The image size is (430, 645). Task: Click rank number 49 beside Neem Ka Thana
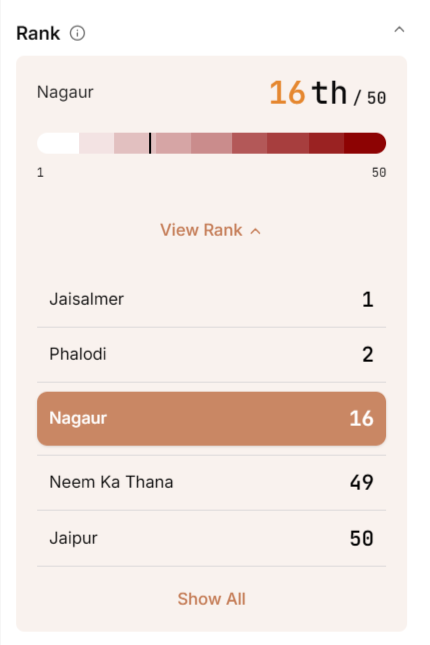coord(362,483)
